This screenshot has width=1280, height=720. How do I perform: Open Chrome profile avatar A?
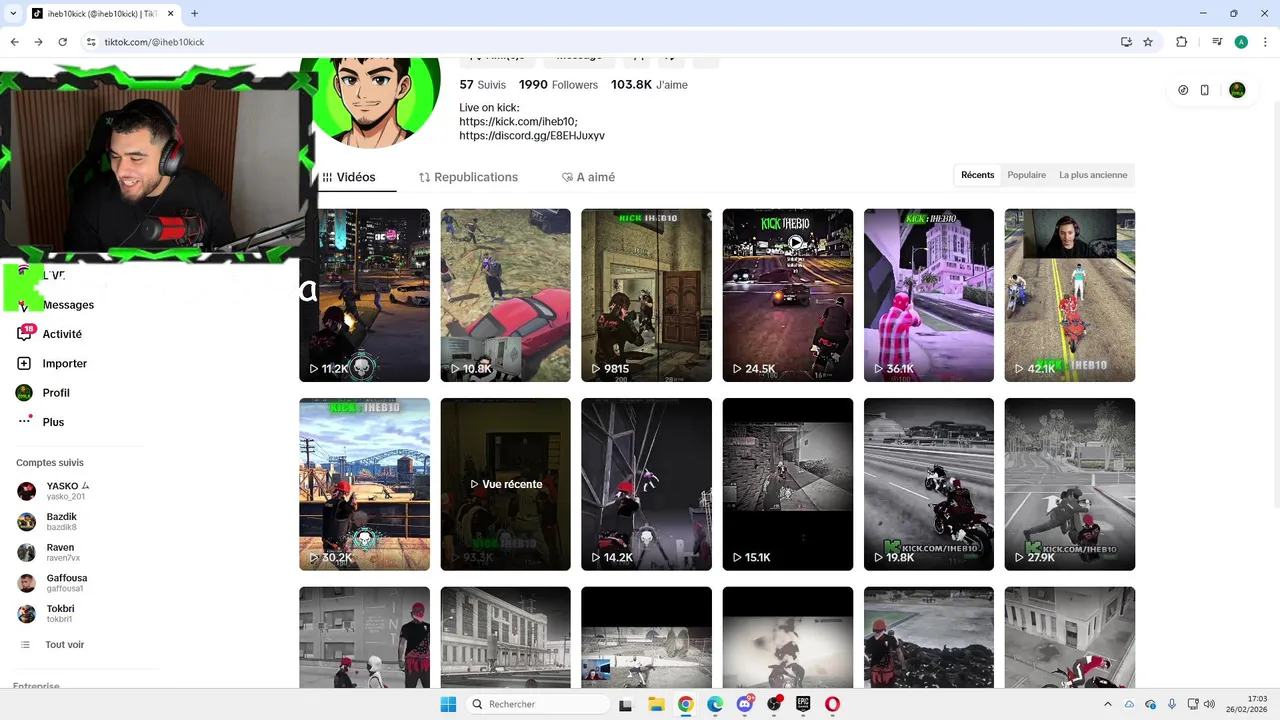pyautogui.click(x=1241, y=42)
